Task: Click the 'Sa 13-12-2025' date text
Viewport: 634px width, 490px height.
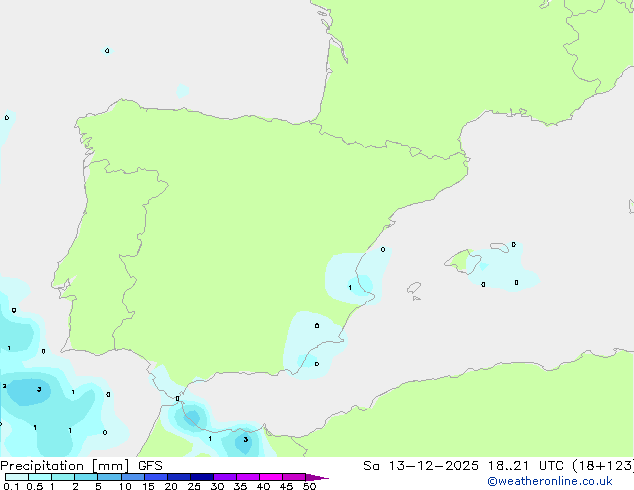Action: click(421, 466)
